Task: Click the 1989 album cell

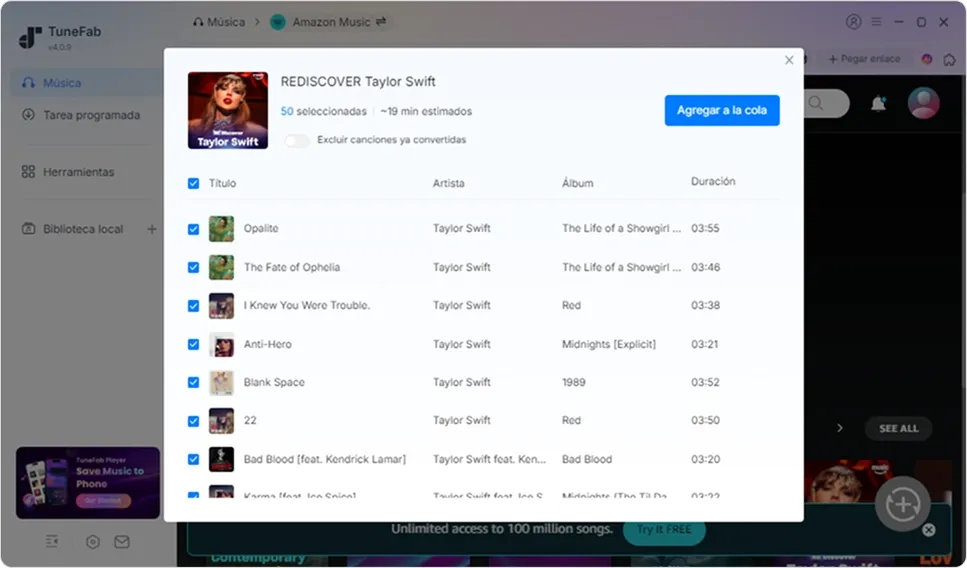Action: (574, 382)
